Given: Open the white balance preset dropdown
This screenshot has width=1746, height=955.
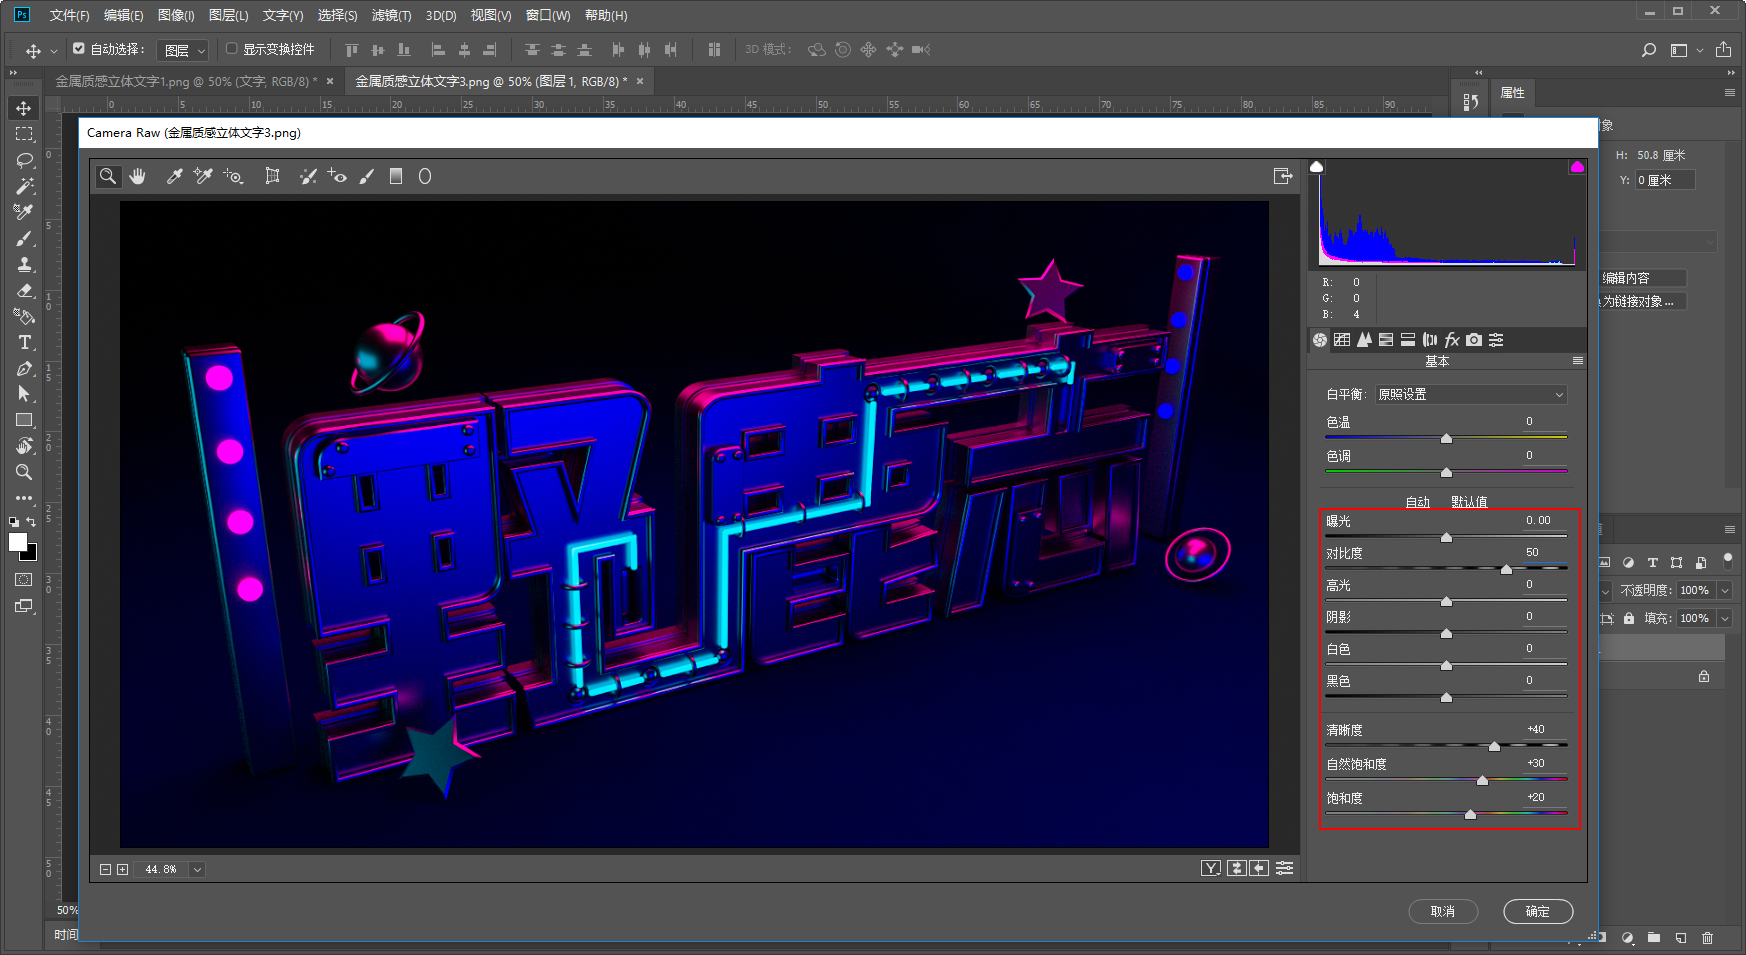Looking at the screenshot, I should (1470, 395).
